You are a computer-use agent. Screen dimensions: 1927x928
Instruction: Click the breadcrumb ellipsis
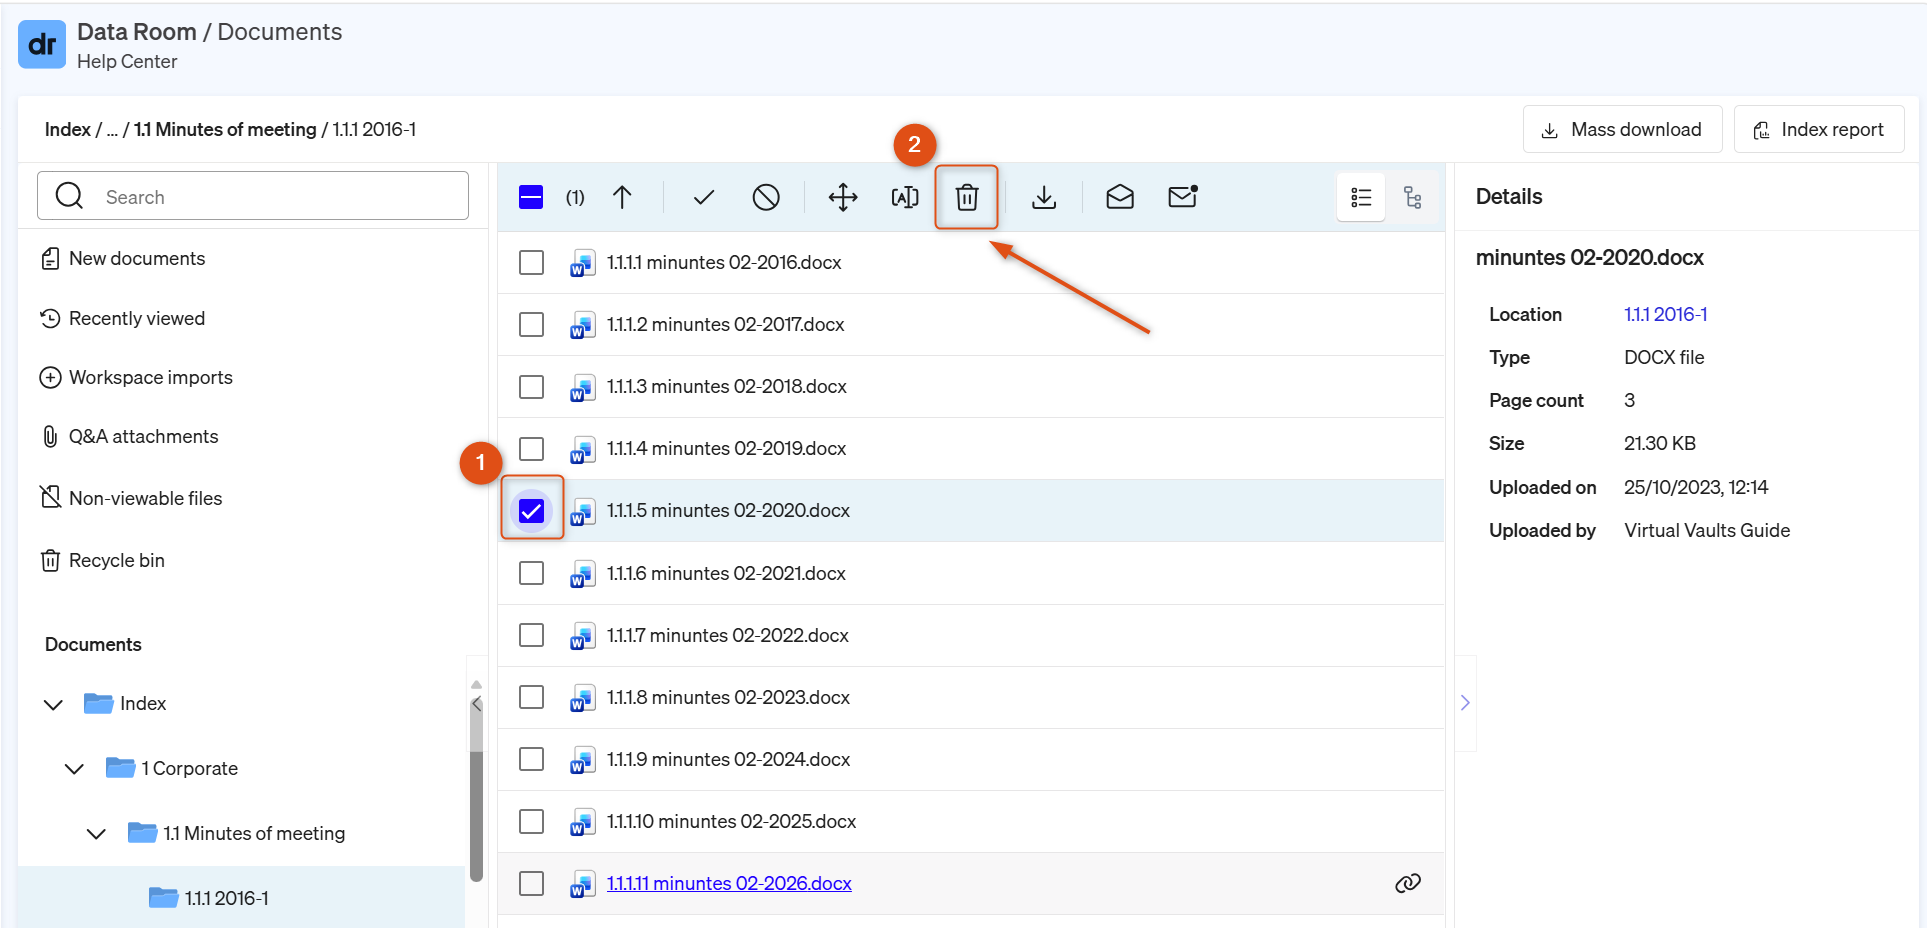tap(112, 130)
